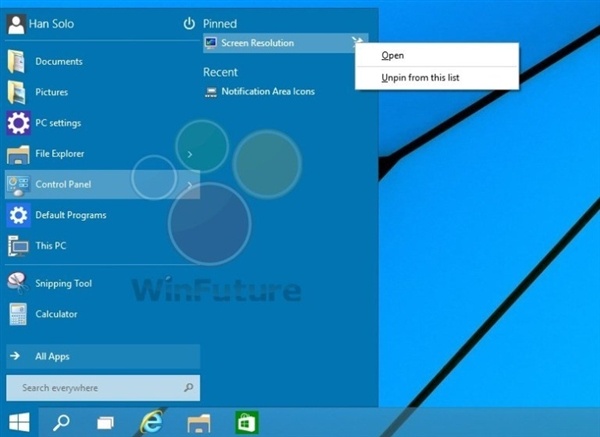
Task: Choose Open from the context menu
Action: coord(437,55)
